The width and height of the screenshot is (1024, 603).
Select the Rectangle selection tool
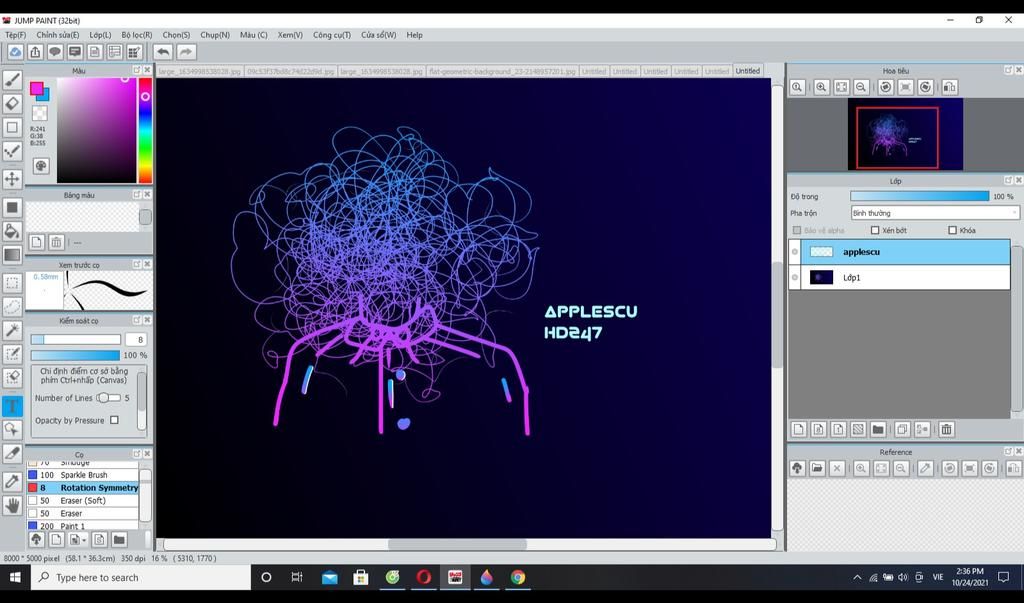(x=12, y=283)
